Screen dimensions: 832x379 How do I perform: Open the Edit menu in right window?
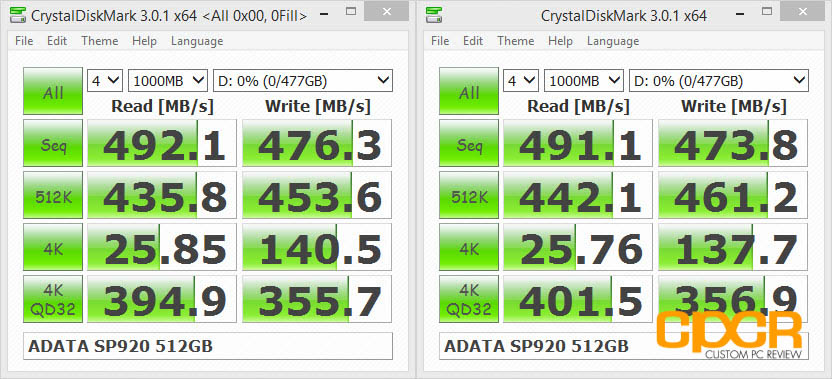(473, 41)
